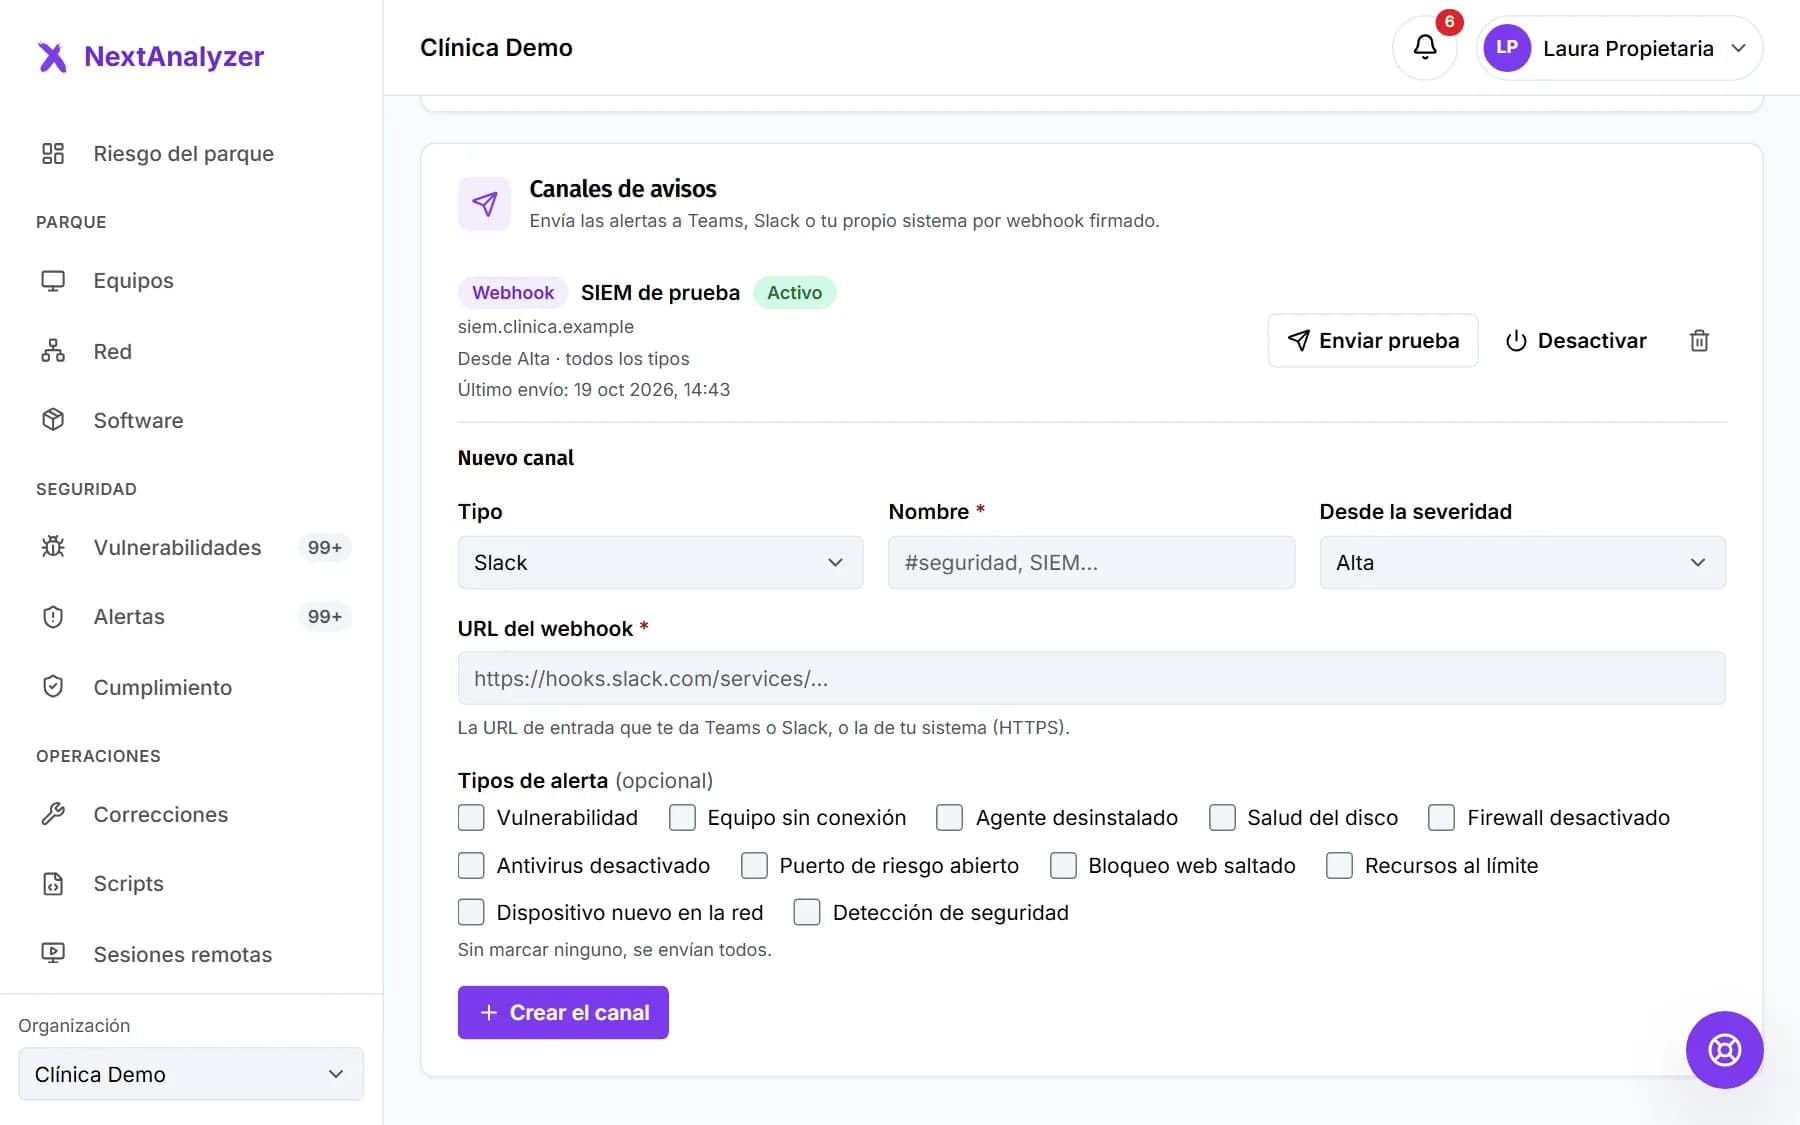This screenshot has width=1800, height=1125.
Task: Delete the SIEM de prueba channel
Action: (x=1699, y=341)
